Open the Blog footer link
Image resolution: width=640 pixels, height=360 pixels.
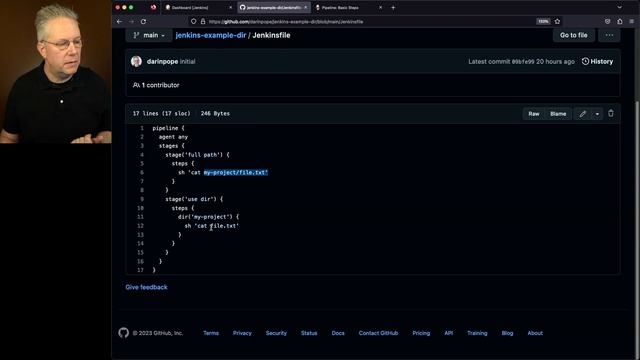[x=507, y=333]
